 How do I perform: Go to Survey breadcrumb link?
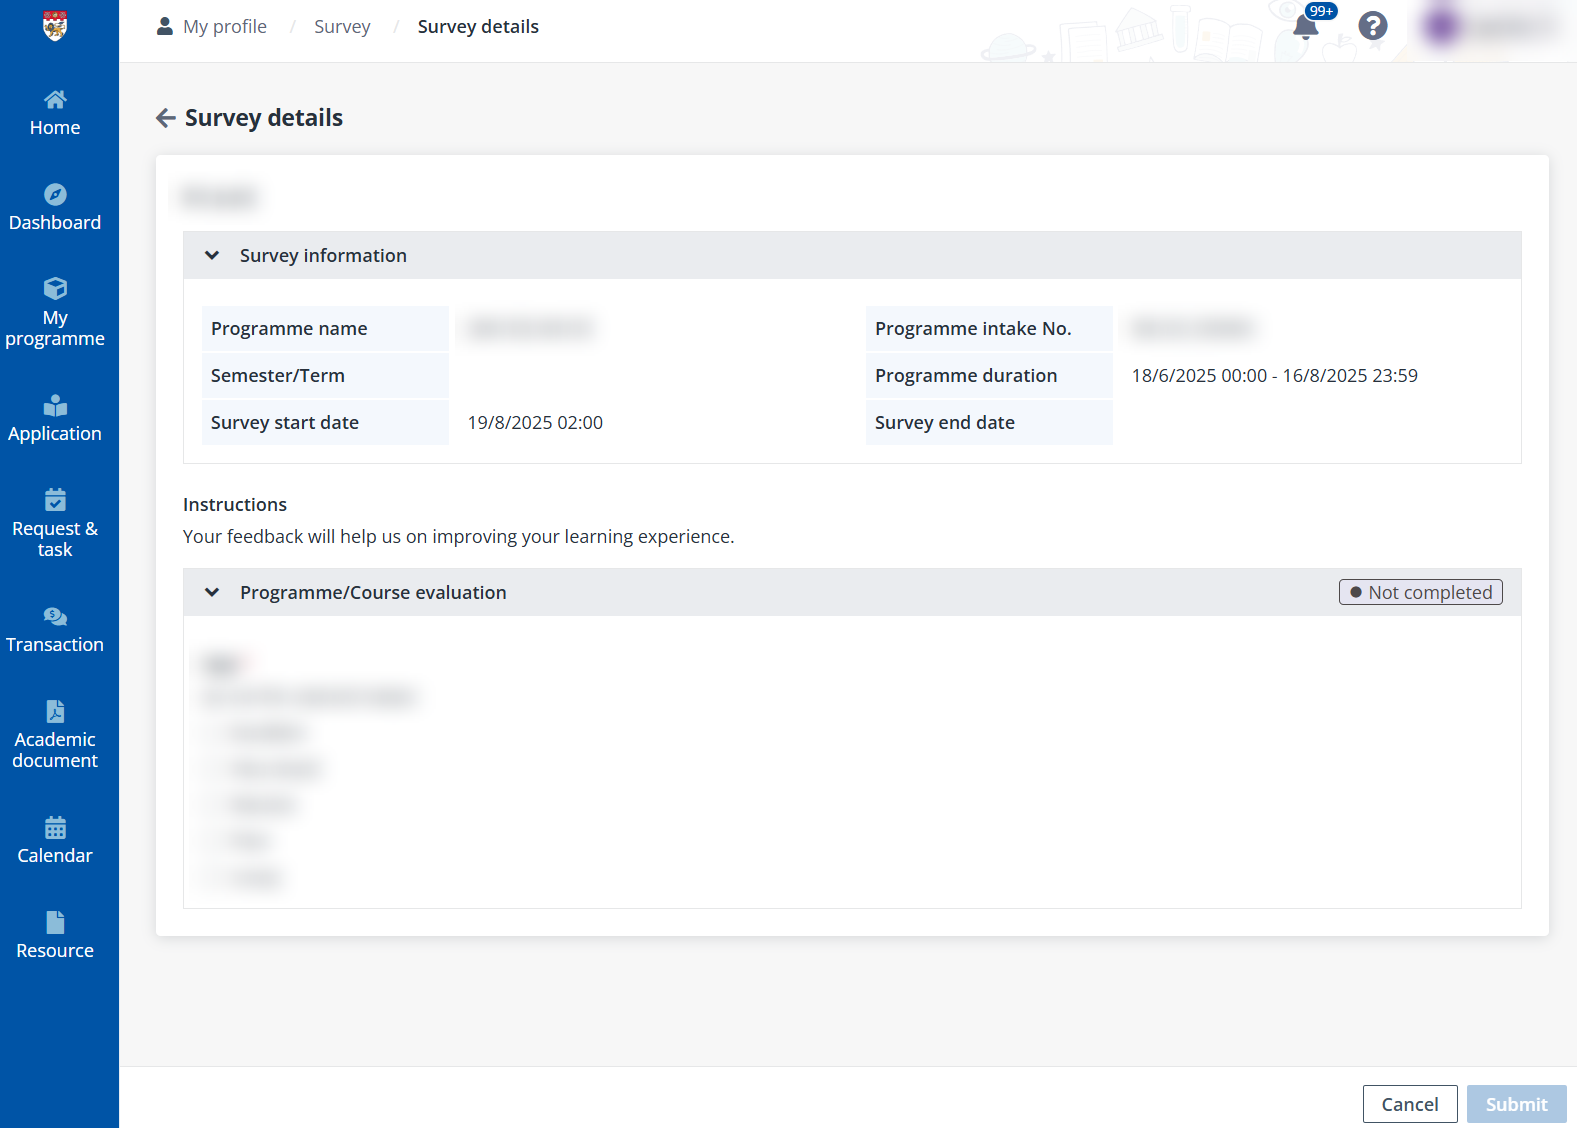tap(342, 27)
